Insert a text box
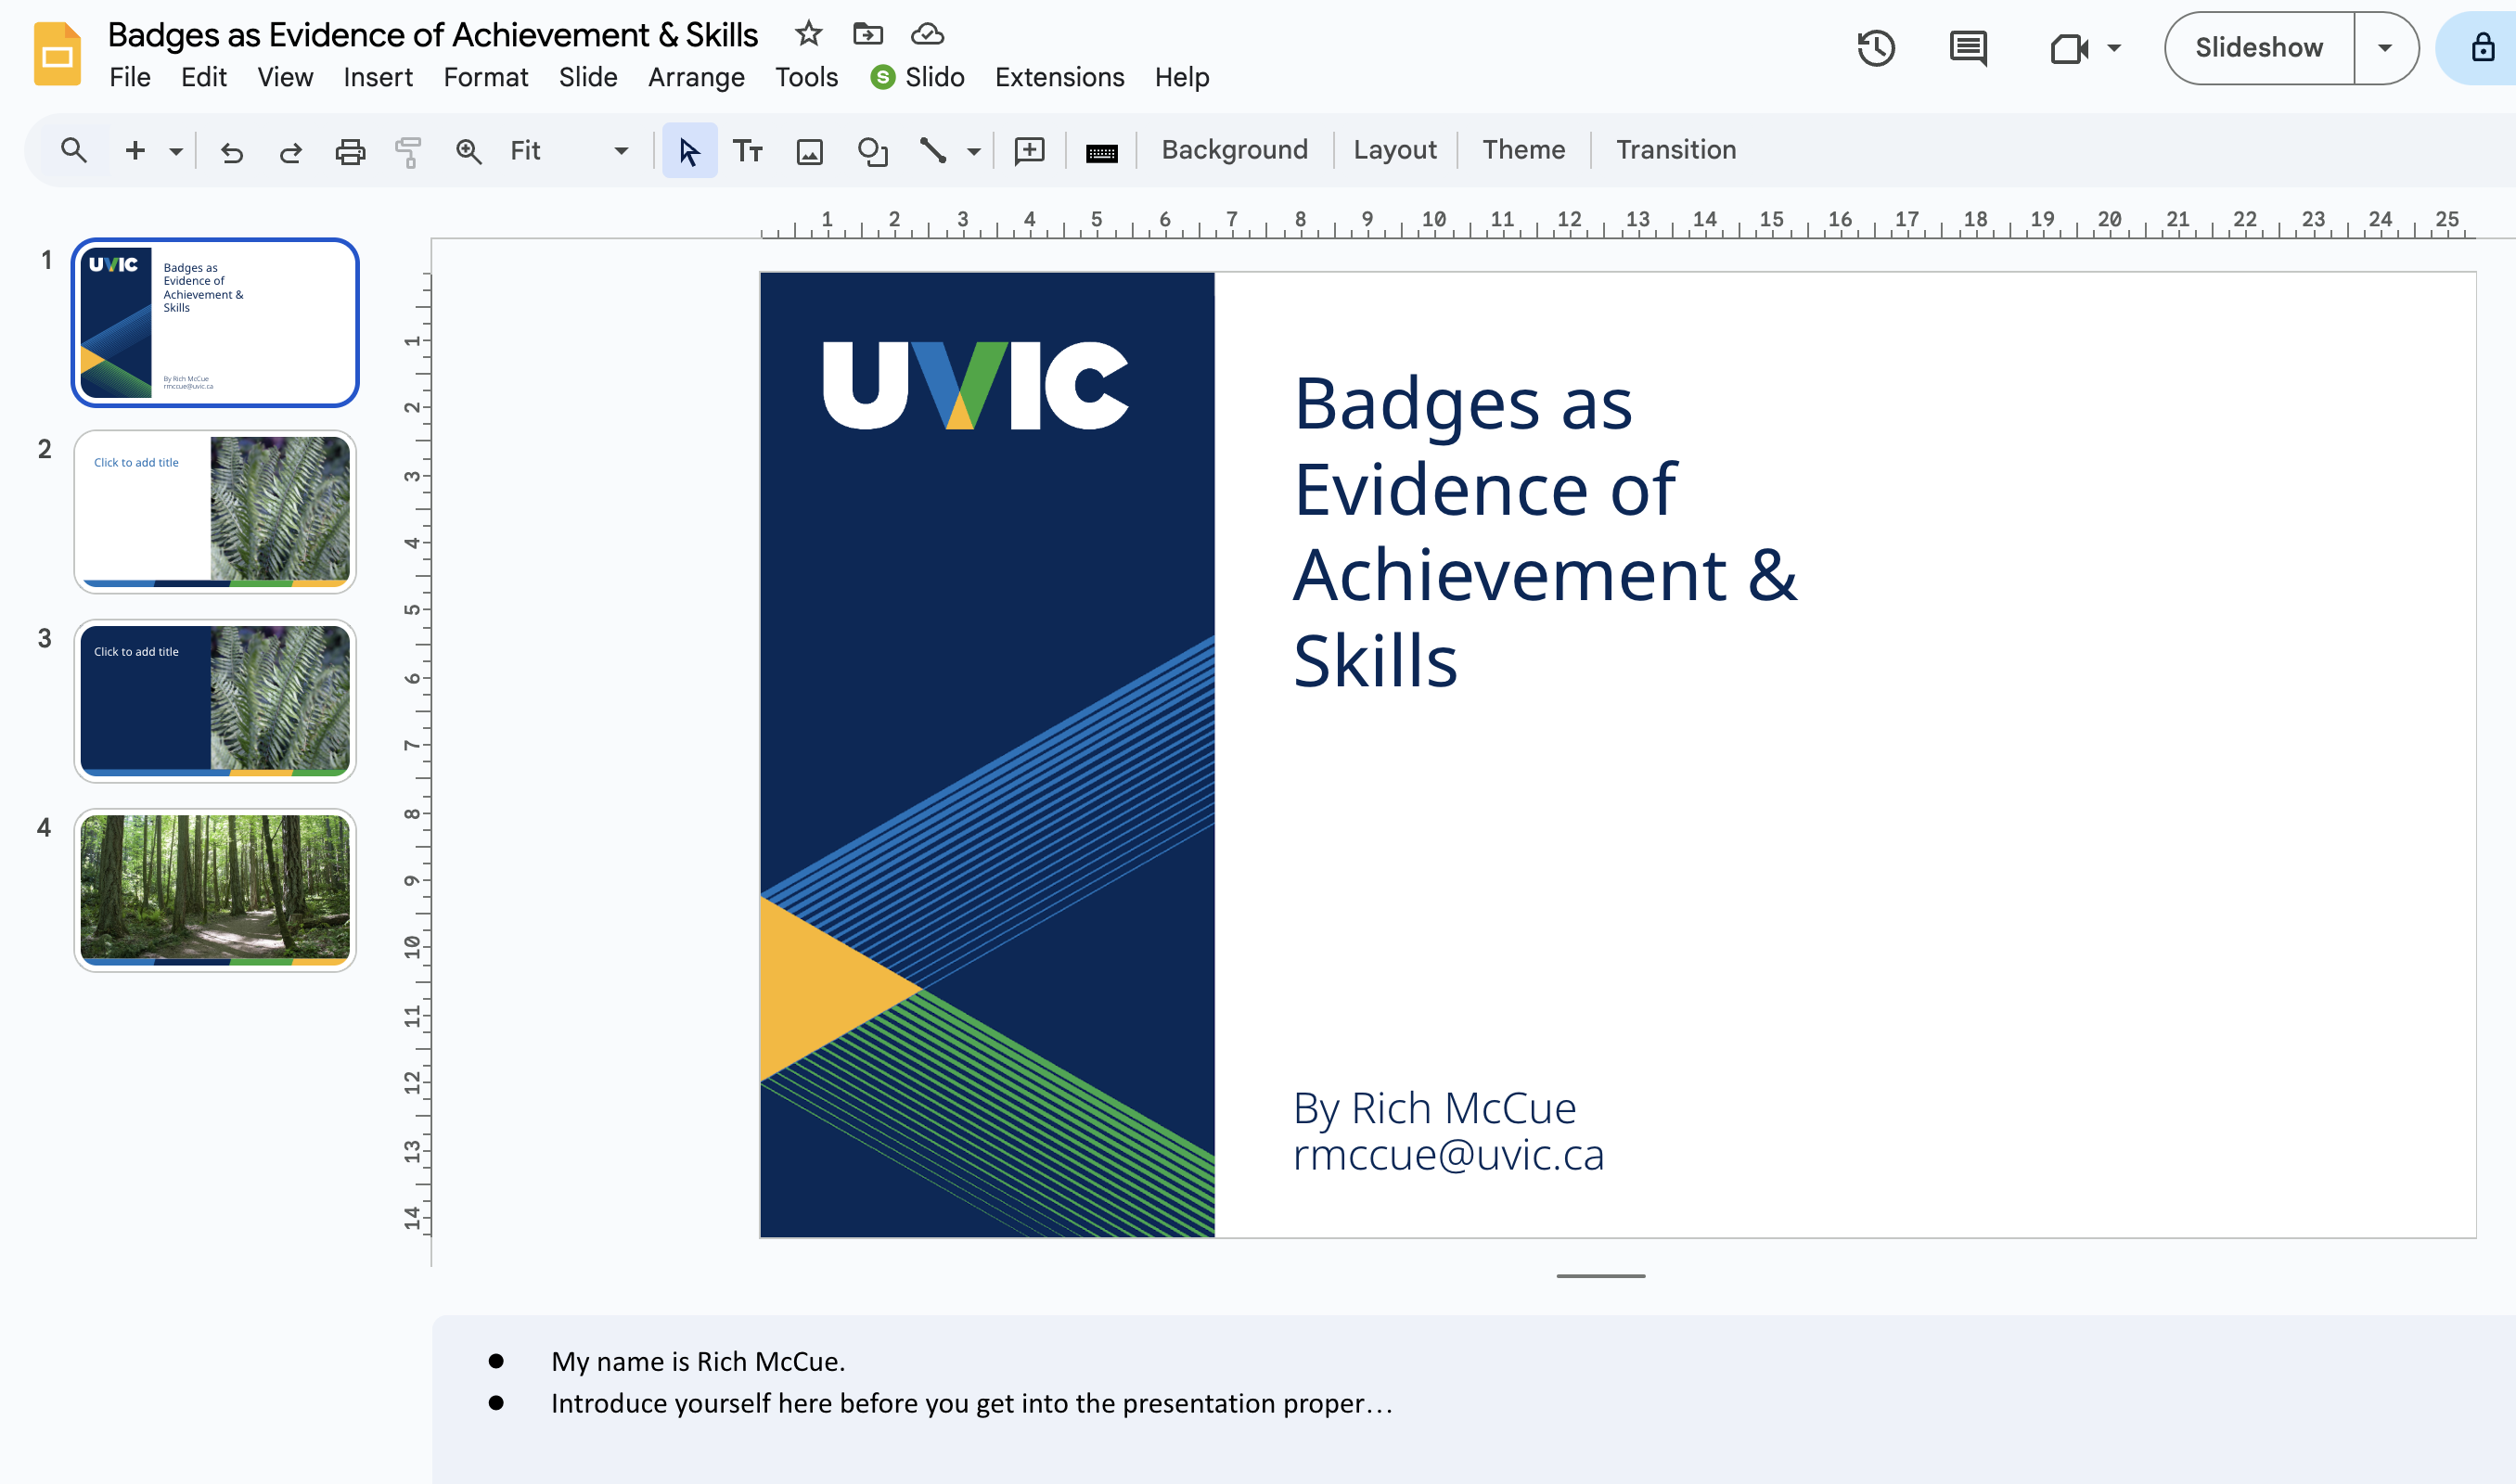 coord(748,151)
